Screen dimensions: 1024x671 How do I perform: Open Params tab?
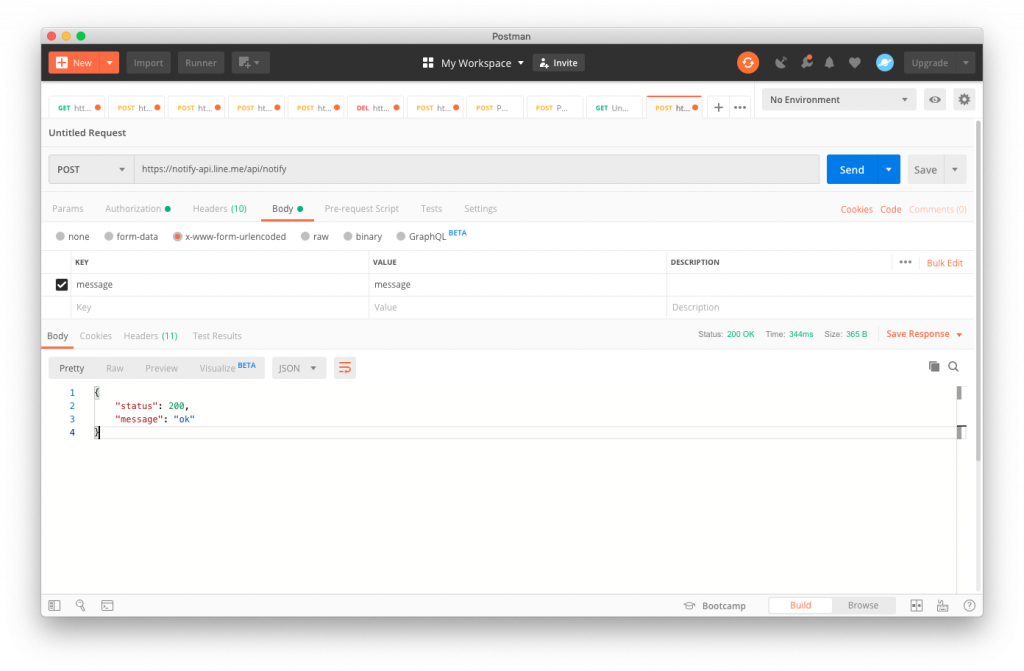pyautogui.click(x=68, y=208)
